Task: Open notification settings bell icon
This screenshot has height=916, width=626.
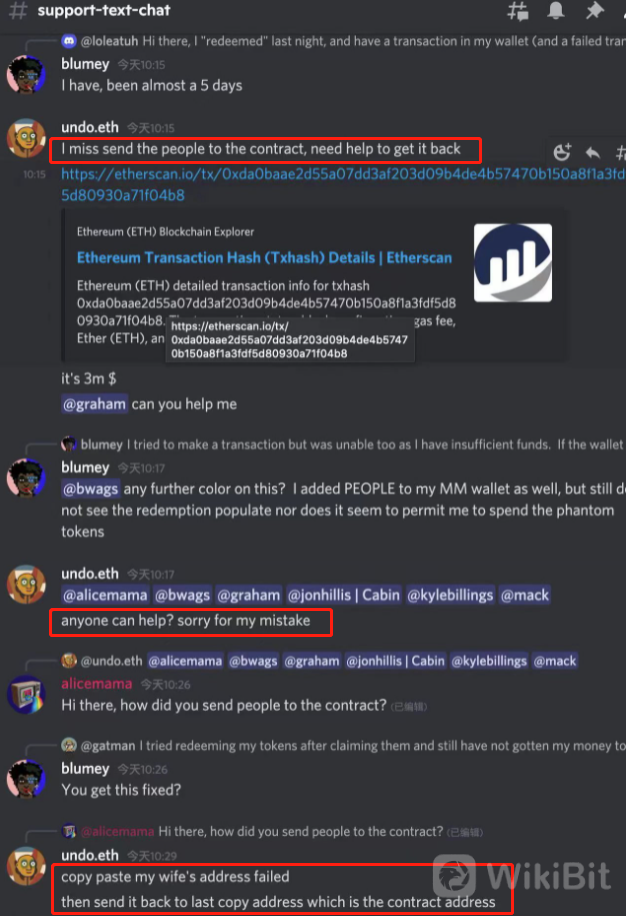Action: 555,11
